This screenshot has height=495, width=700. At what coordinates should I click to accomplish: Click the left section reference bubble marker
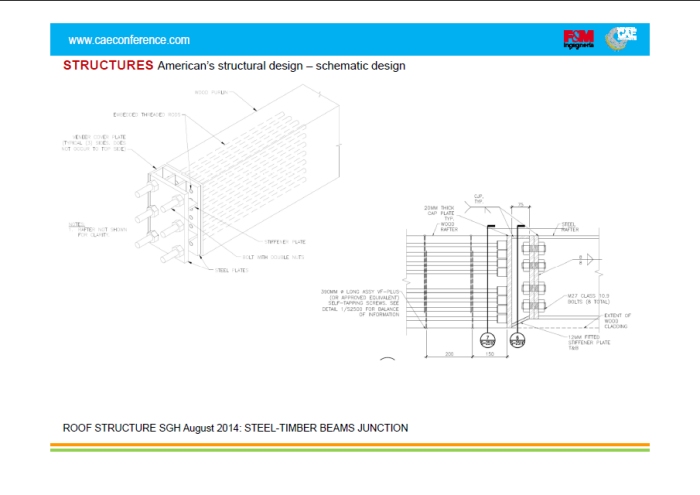(486, 339)
